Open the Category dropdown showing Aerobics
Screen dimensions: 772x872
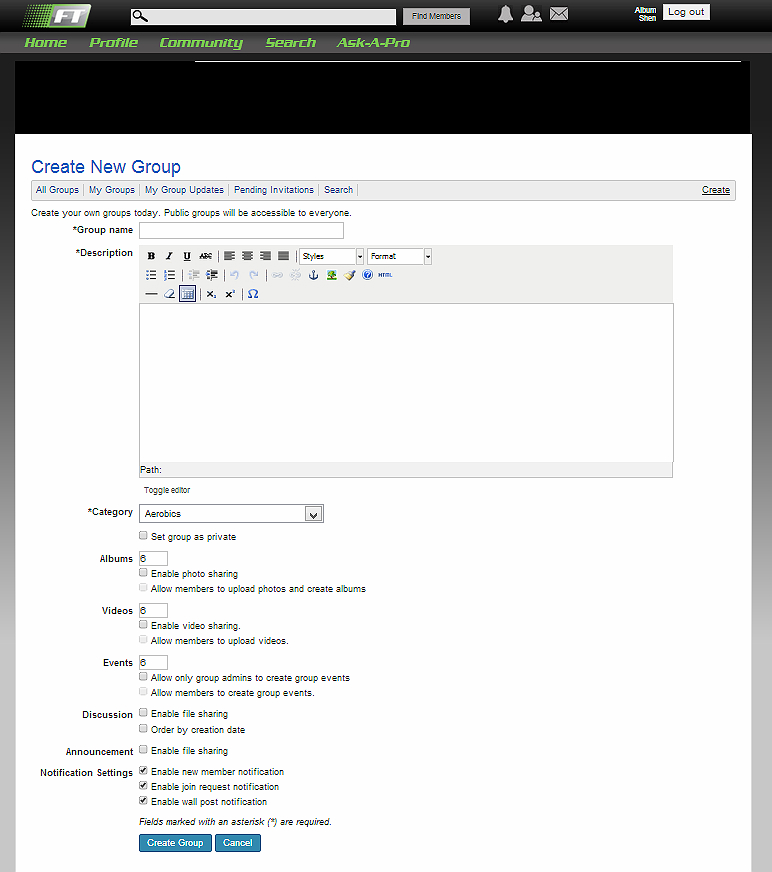231,514
